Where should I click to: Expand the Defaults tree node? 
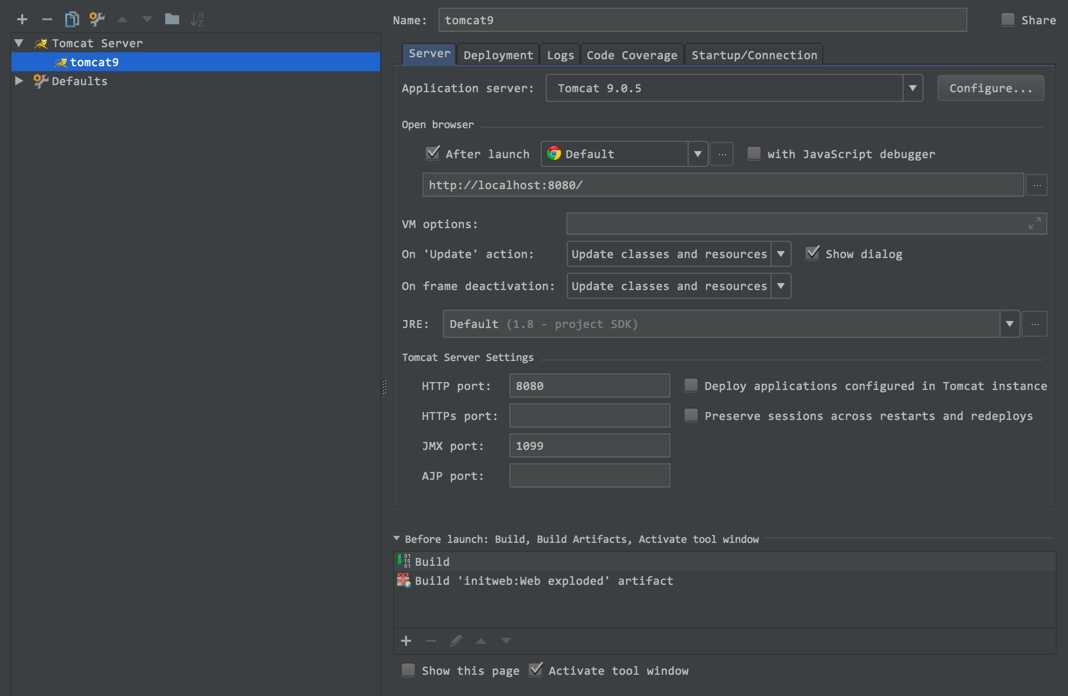click(19, 81)
